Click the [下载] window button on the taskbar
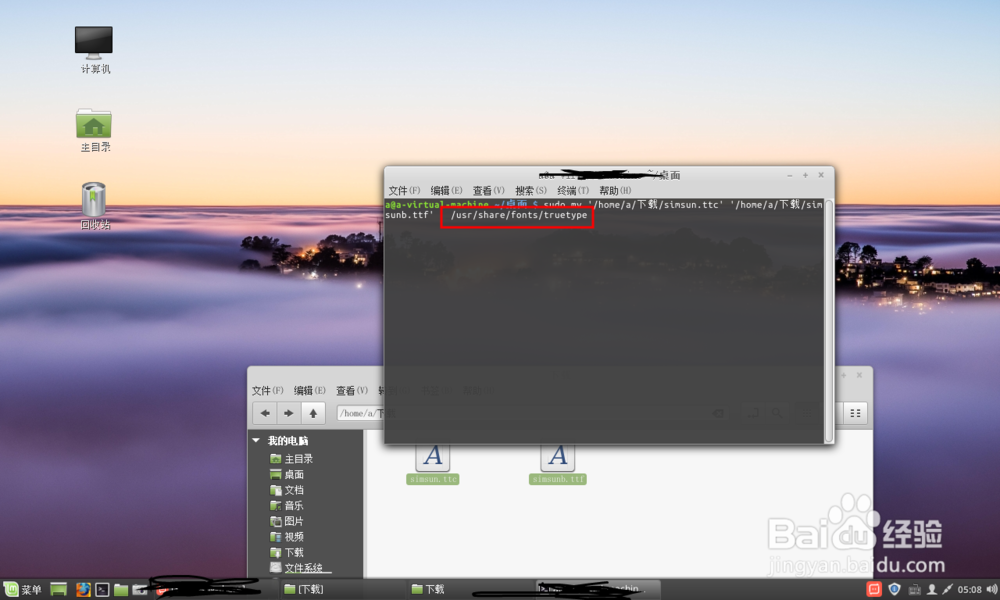Image resolution: width=1000 pixels, height=600 pixels. pos(305,589)
